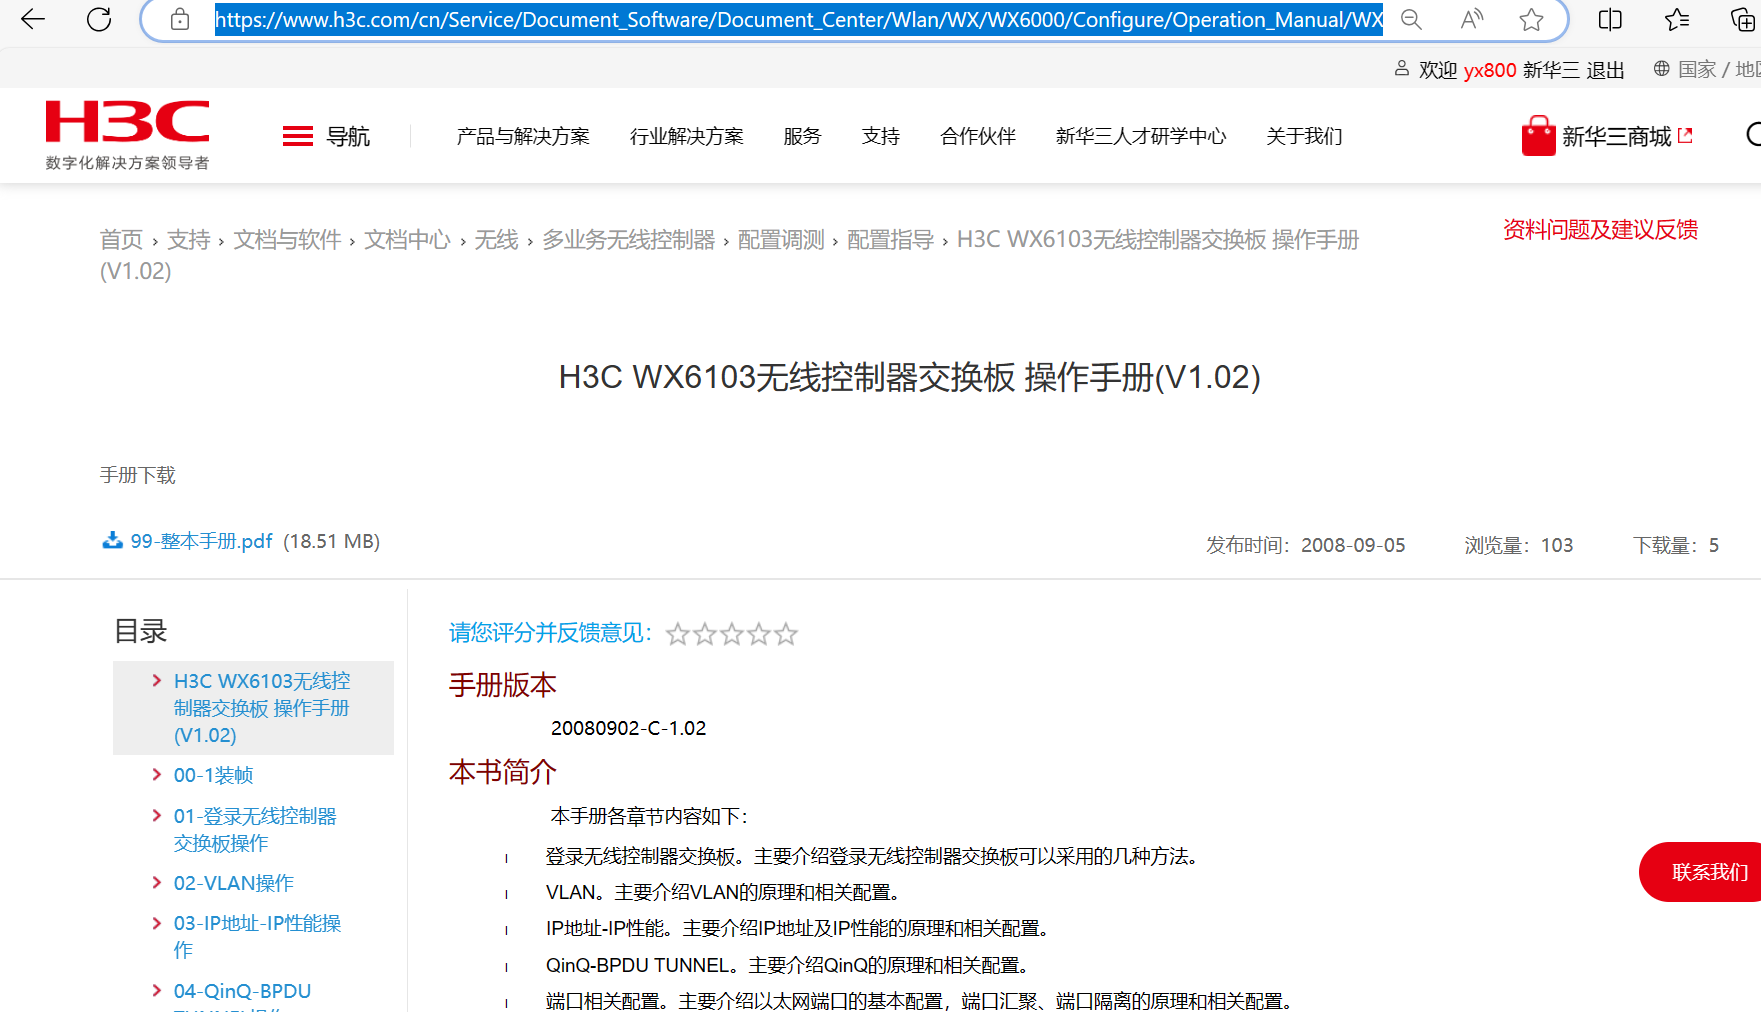The width and height of the screenshot is (1761, 1012).
Task: Go to 支持 in the breadcrumb
Action: [188, 240]
